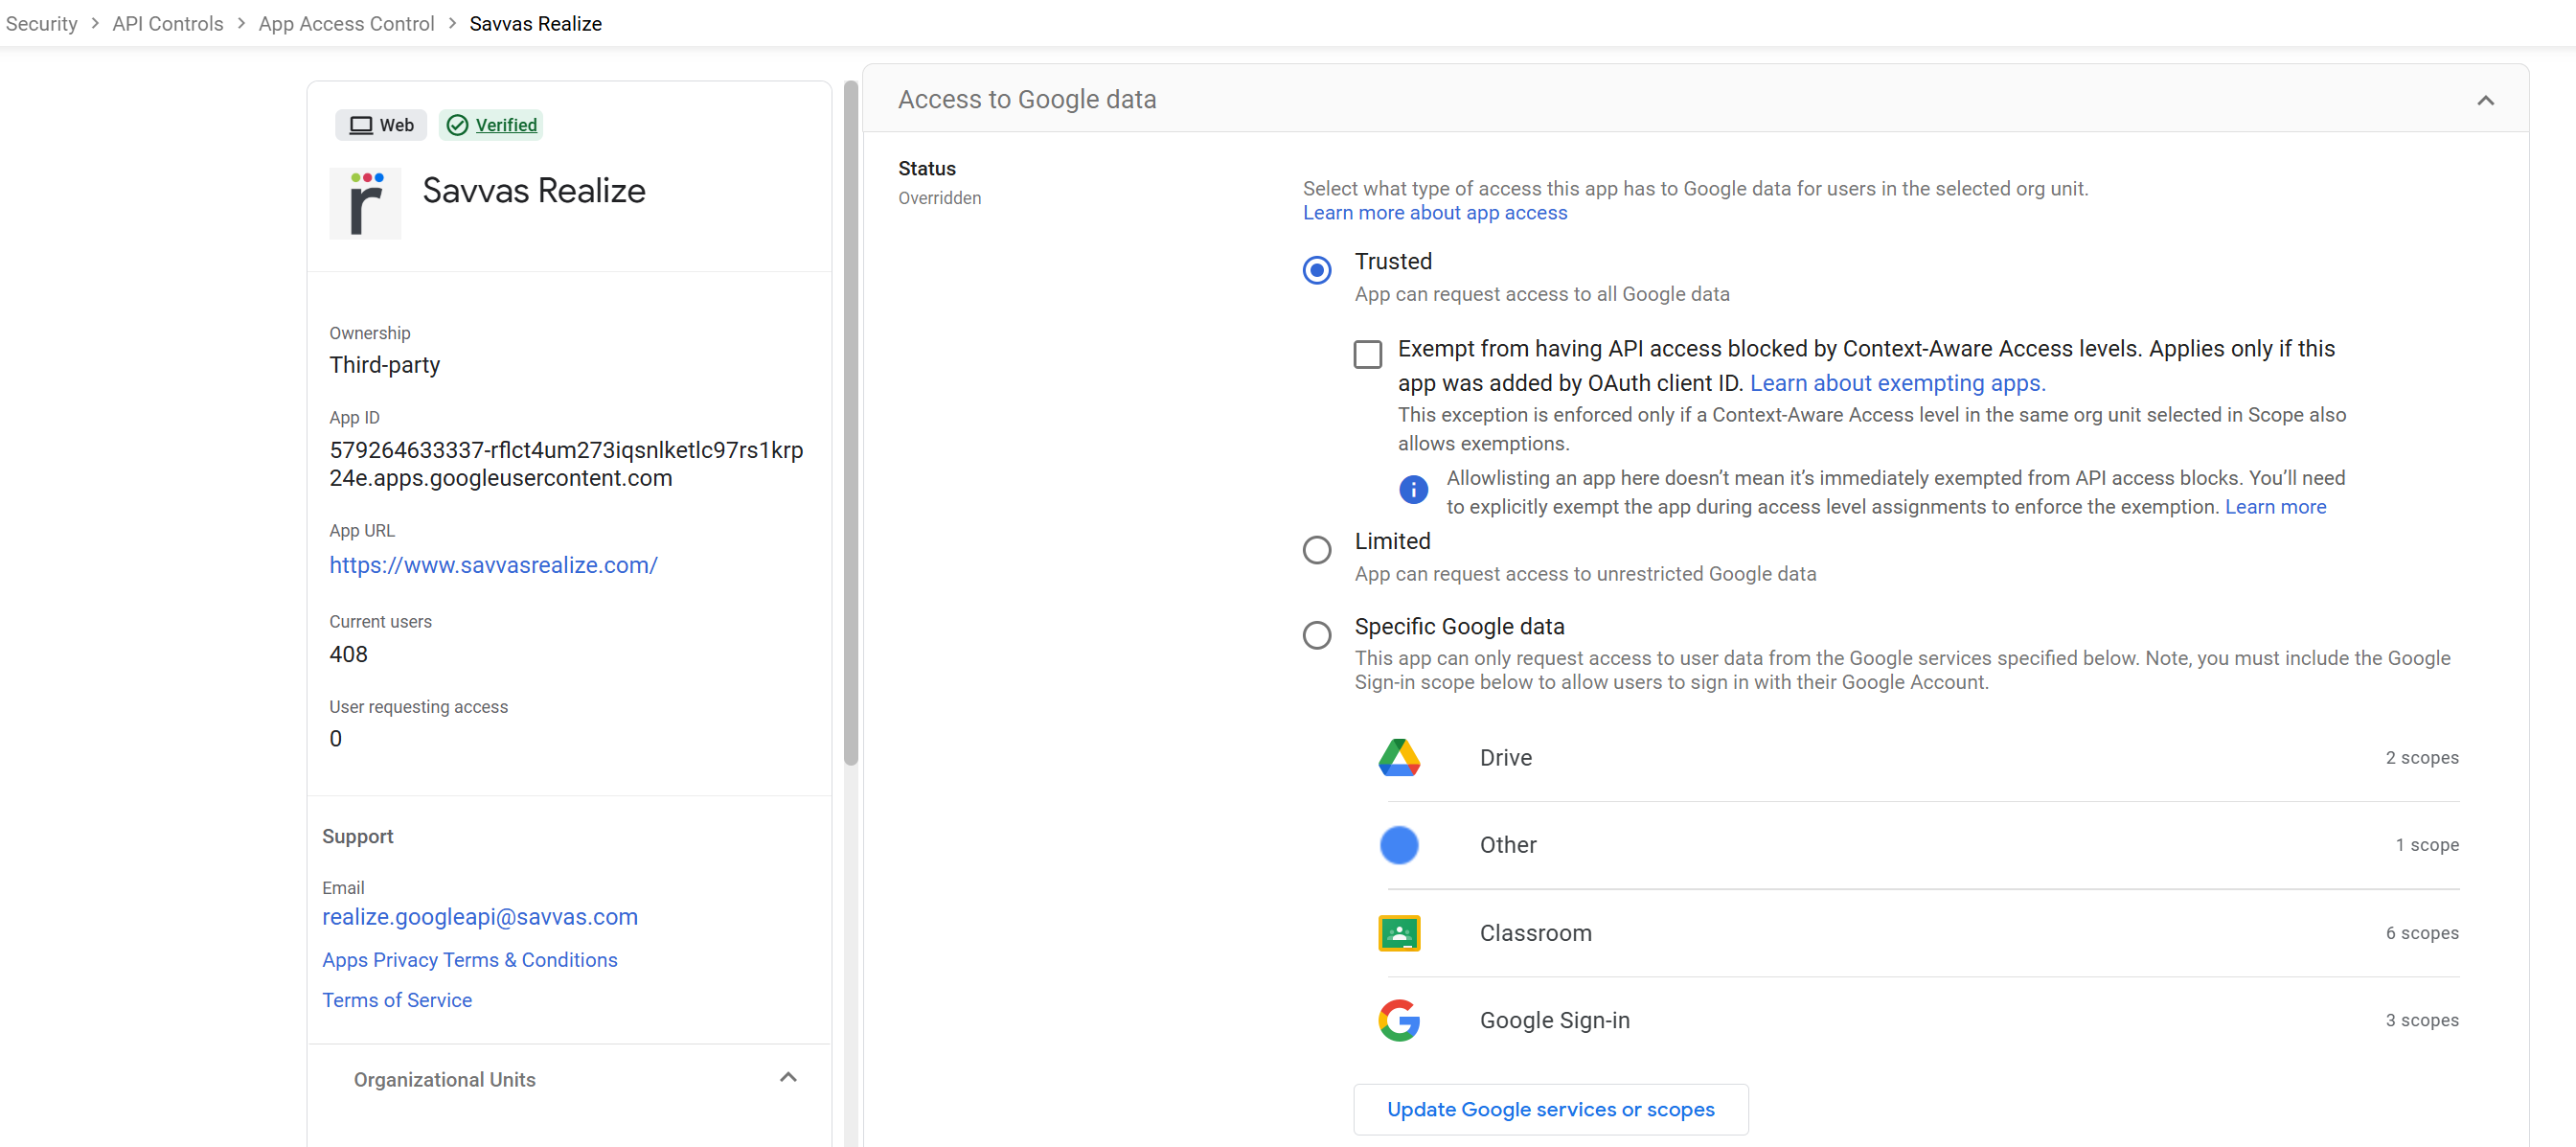Viewport: 2576px width, 1147px height.
Task: Click the '2 scopes' count for Drive
Action: click(x=2421, y=758)
